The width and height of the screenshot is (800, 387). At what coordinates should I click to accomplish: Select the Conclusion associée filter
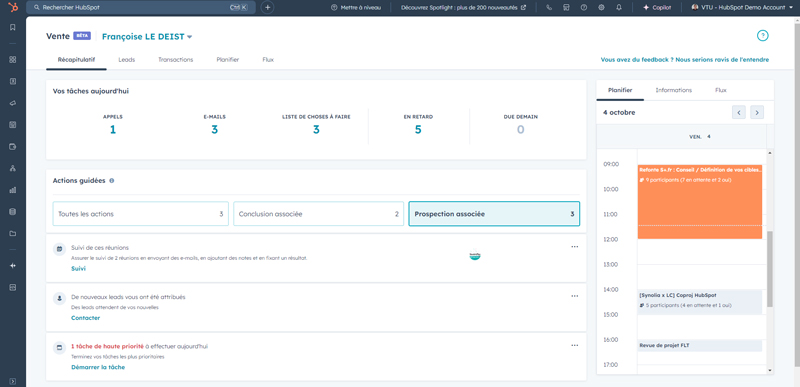tap(319, 214)
